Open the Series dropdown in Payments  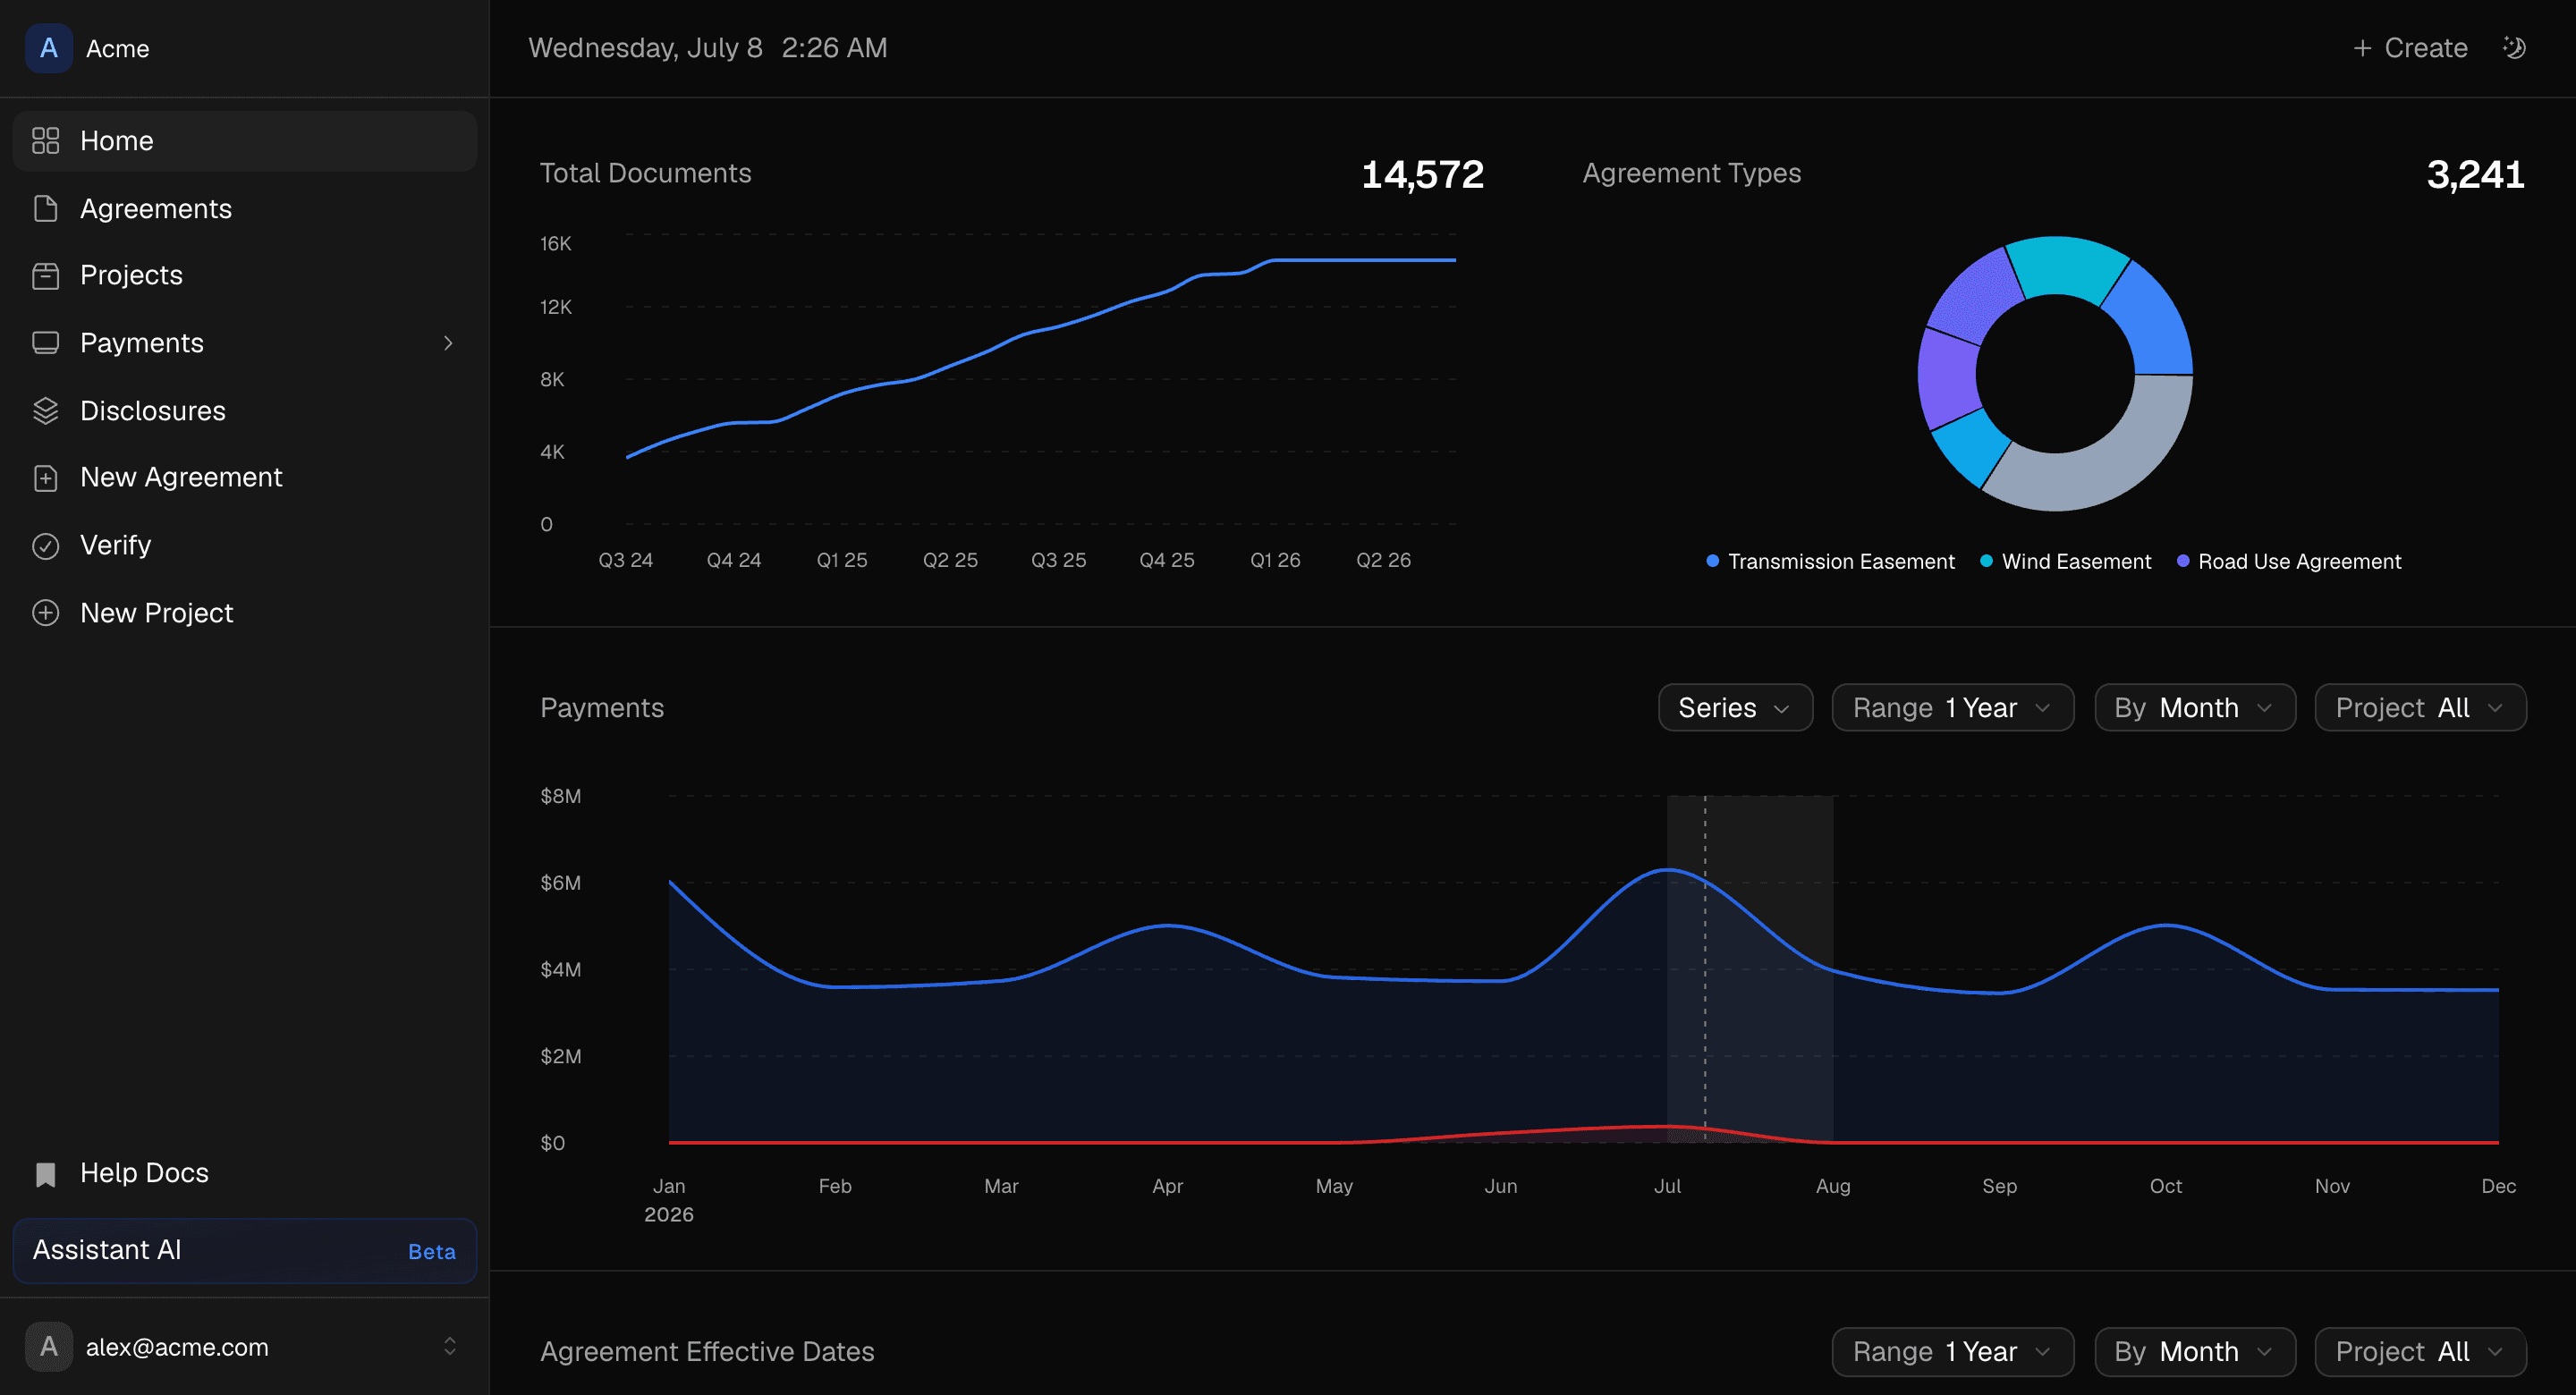point(1735,708)
